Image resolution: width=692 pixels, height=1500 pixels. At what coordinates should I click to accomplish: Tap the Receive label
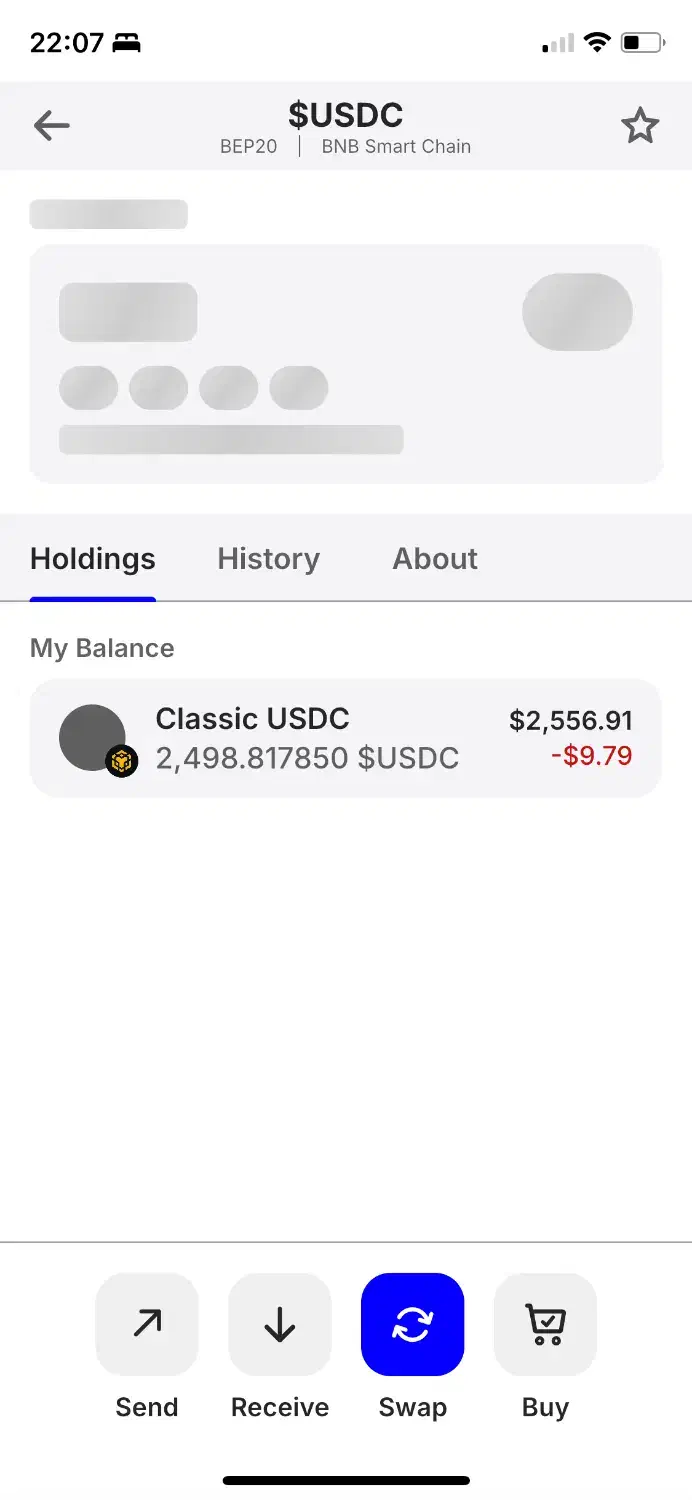click(280, 1407)
